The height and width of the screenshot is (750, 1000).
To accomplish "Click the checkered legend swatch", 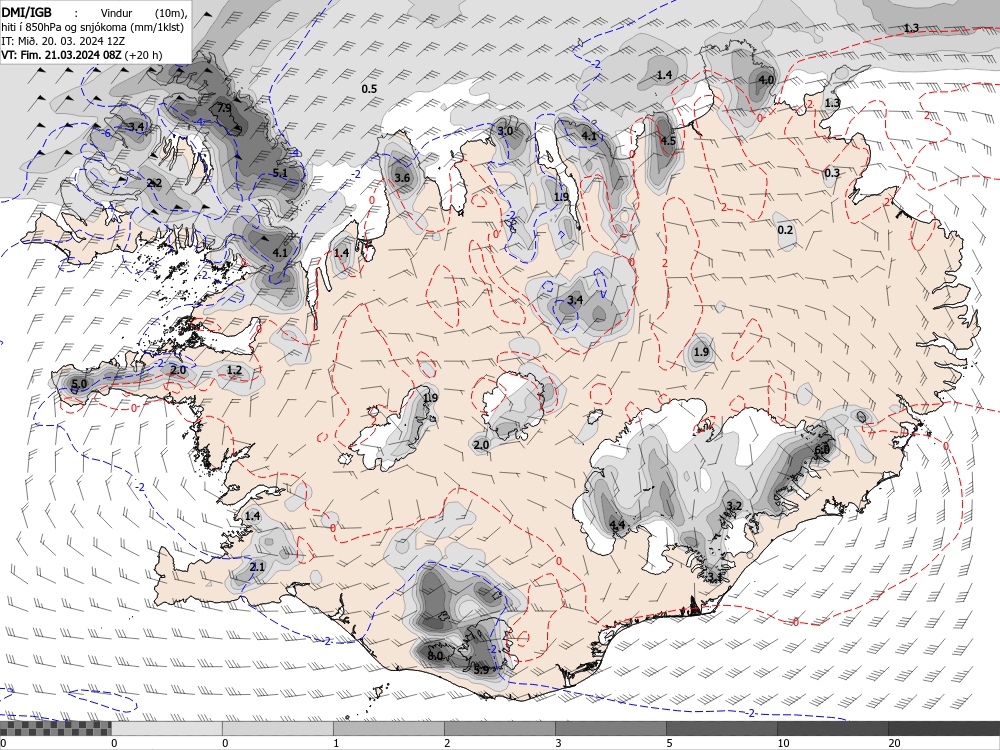I will coord(55,728).
